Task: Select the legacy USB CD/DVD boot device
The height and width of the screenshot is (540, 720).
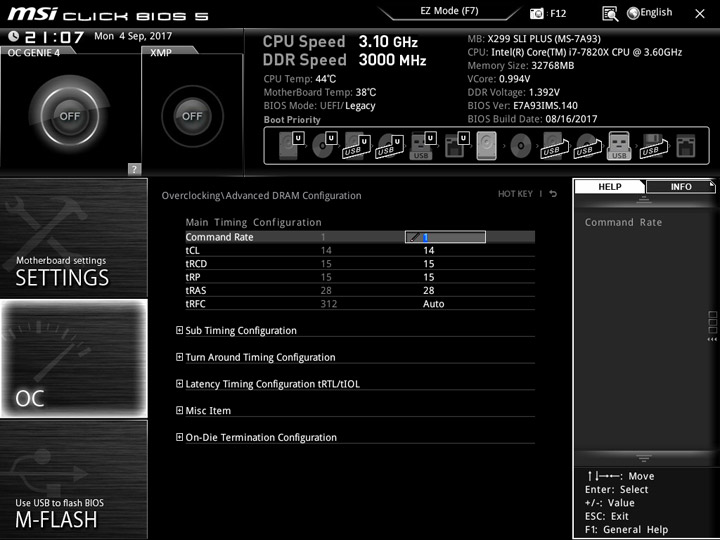Action: [x=588, y=146]
